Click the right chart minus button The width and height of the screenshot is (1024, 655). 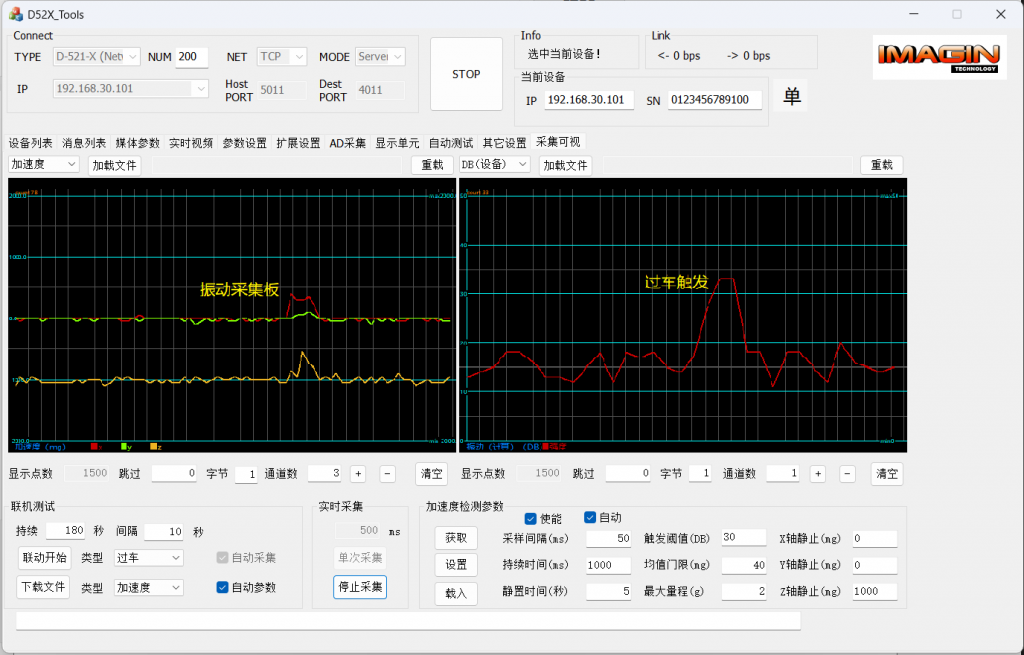(847, 474)
